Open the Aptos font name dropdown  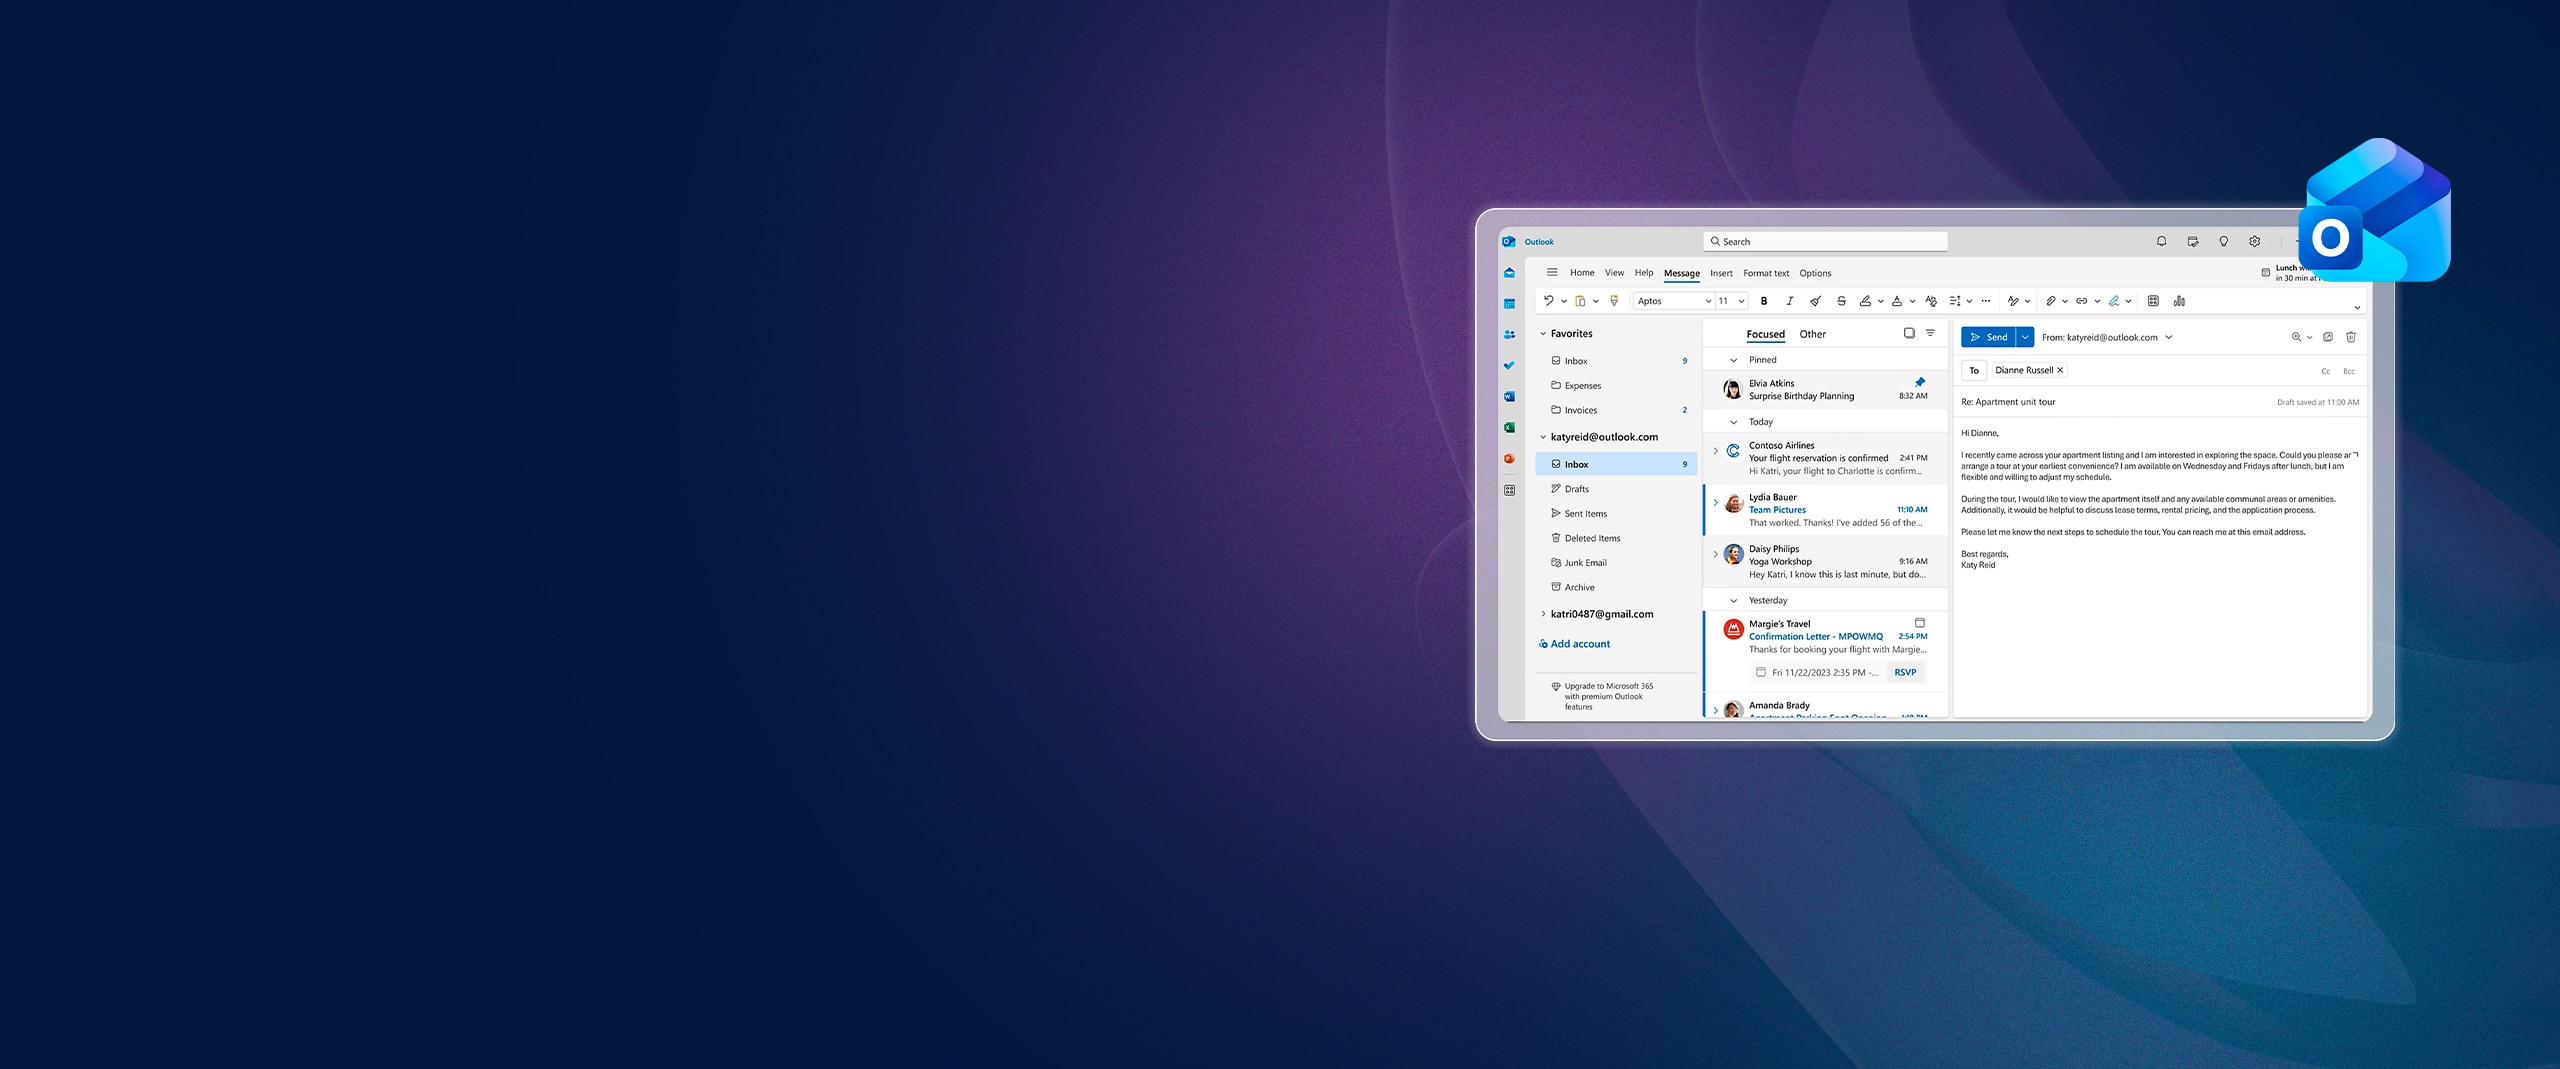(x=1674, y=301)
